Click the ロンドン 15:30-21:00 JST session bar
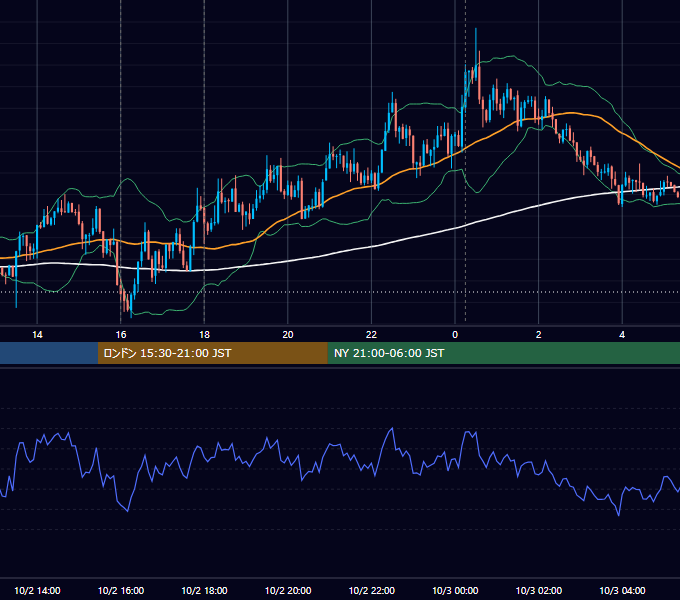The width and height of the screenshot is (680, 600). pyautogui.click(x=212, y=353)
